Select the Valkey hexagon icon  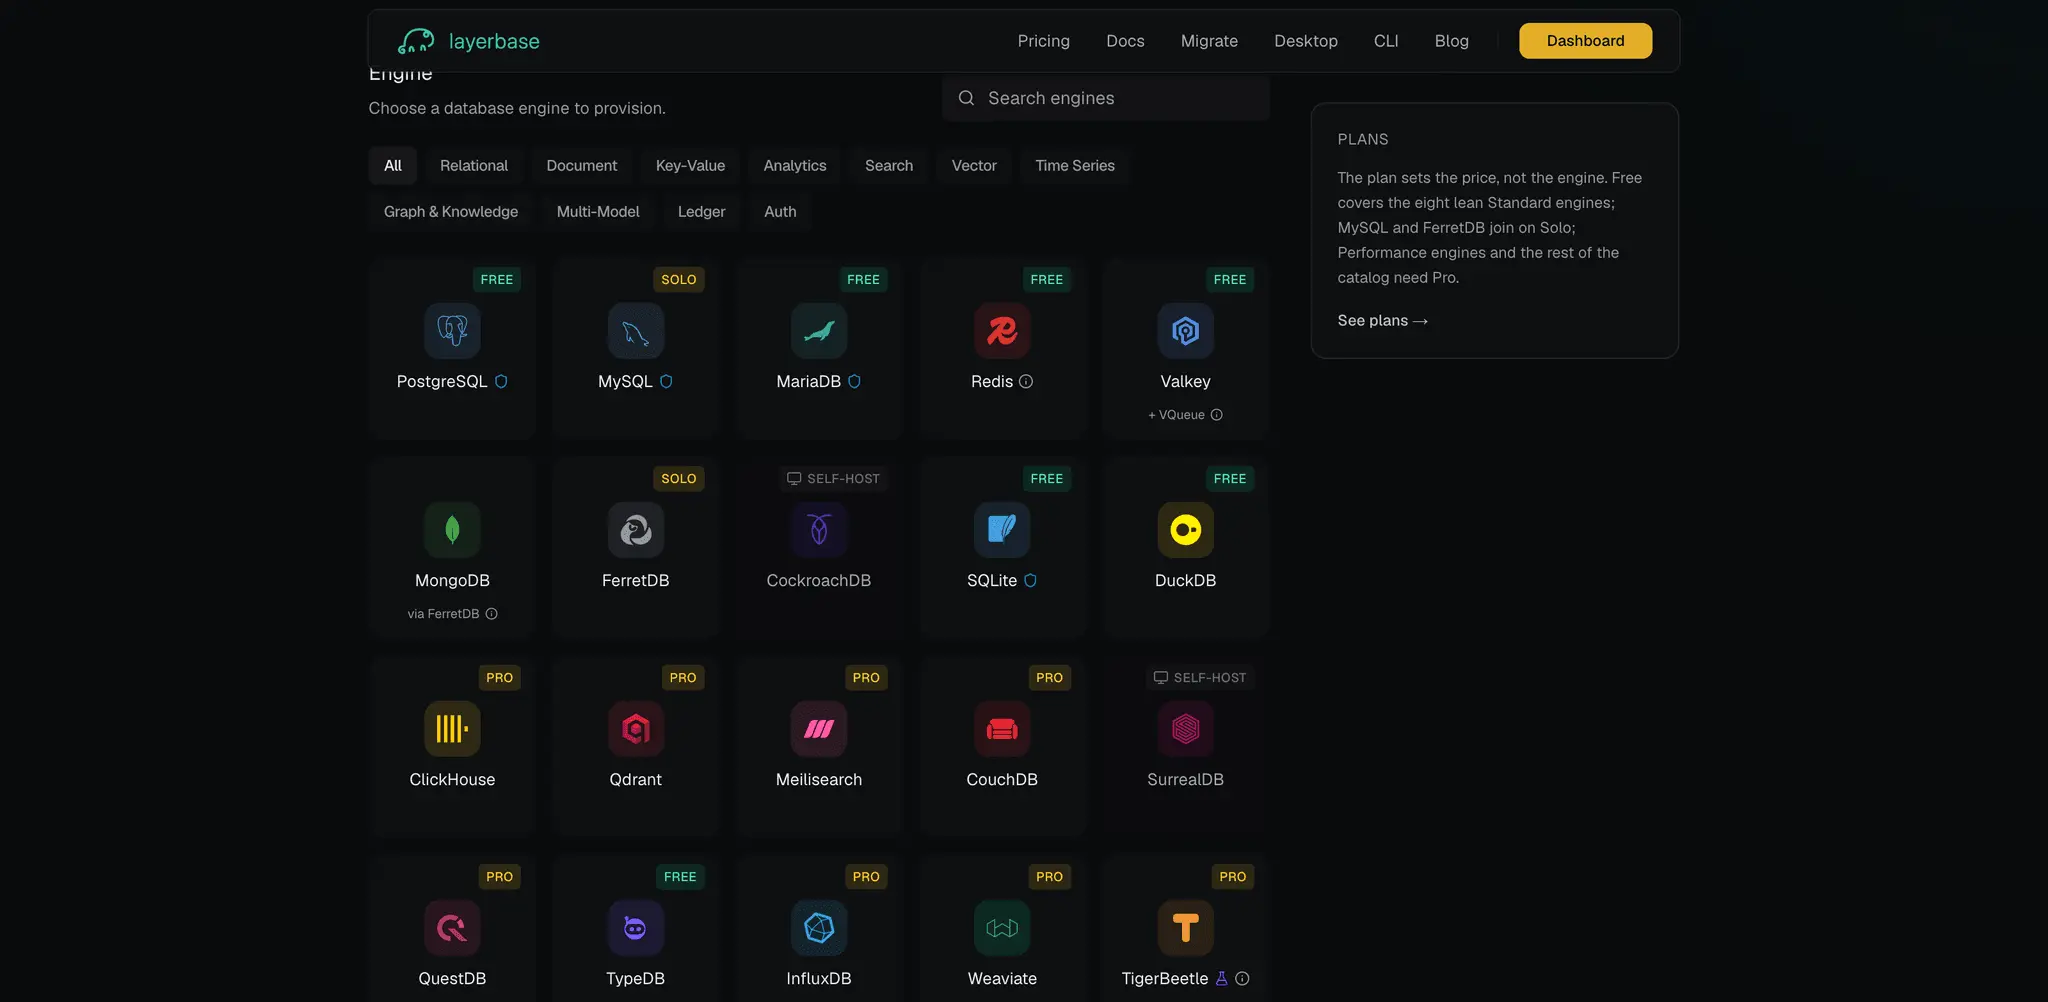click(1186, 331)
